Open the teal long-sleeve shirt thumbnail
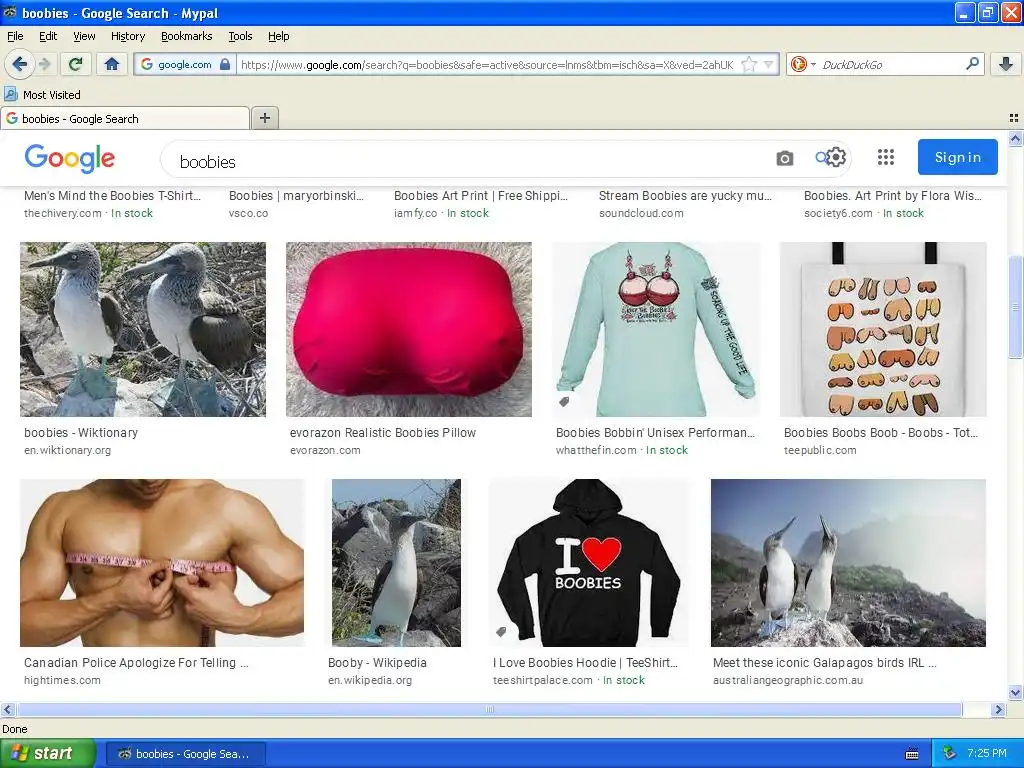The width and height of the screenshot is (1024, 768). coord(656,329)
